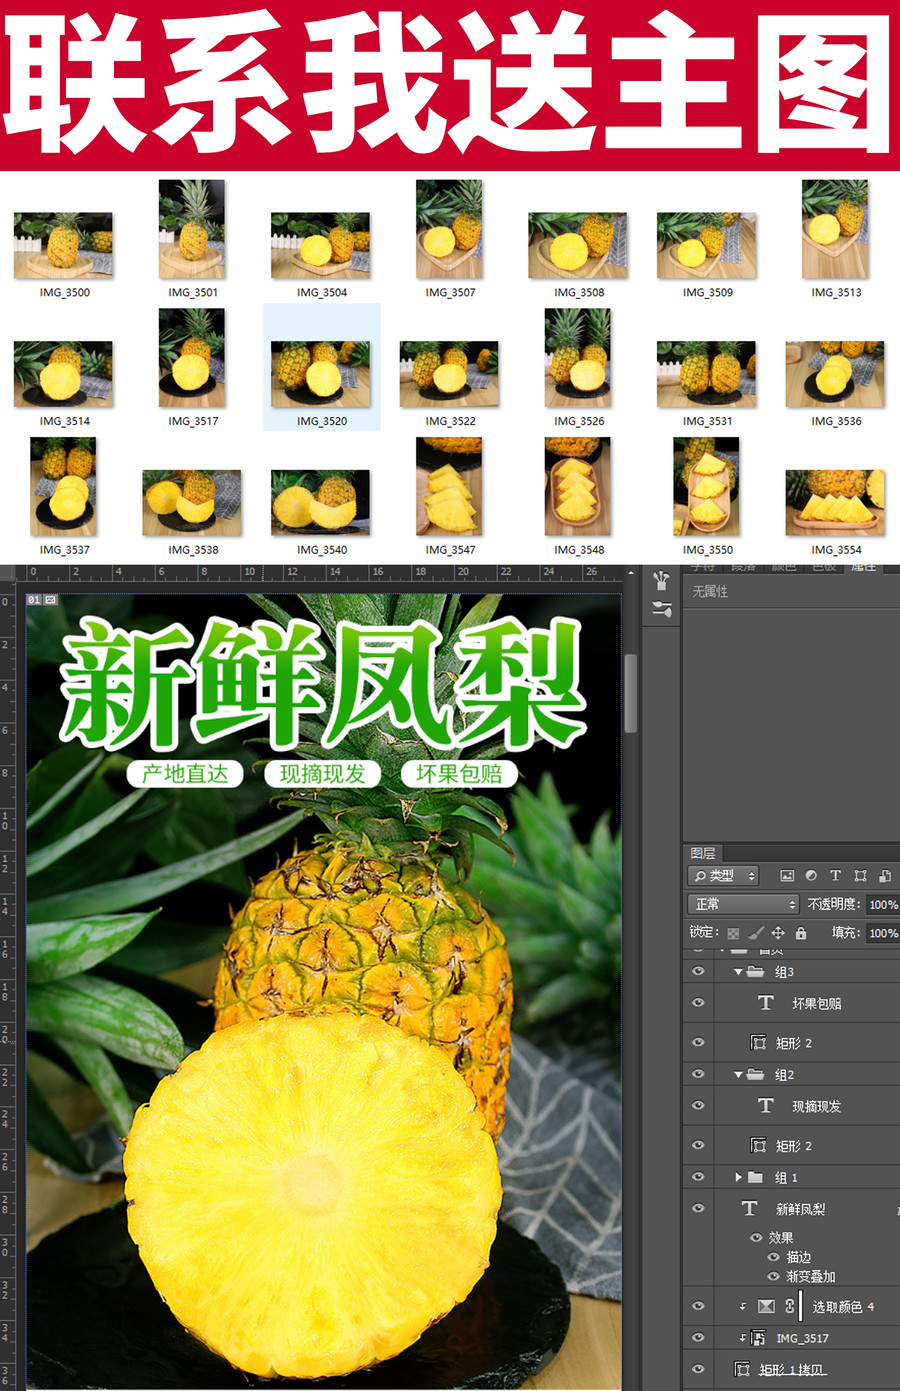The image size is (900, 1391).
Task: Click lock all padlock icon
Action: coord(801,933)
